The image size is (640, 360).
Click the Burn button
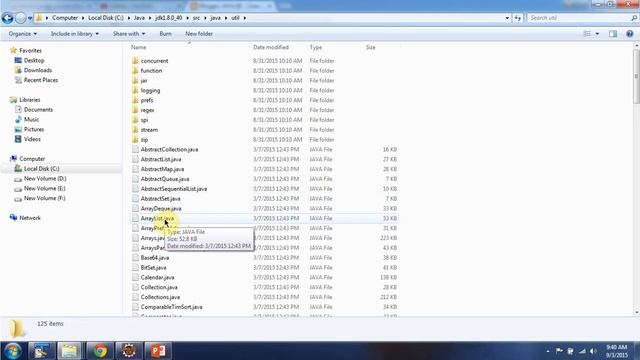165,34
